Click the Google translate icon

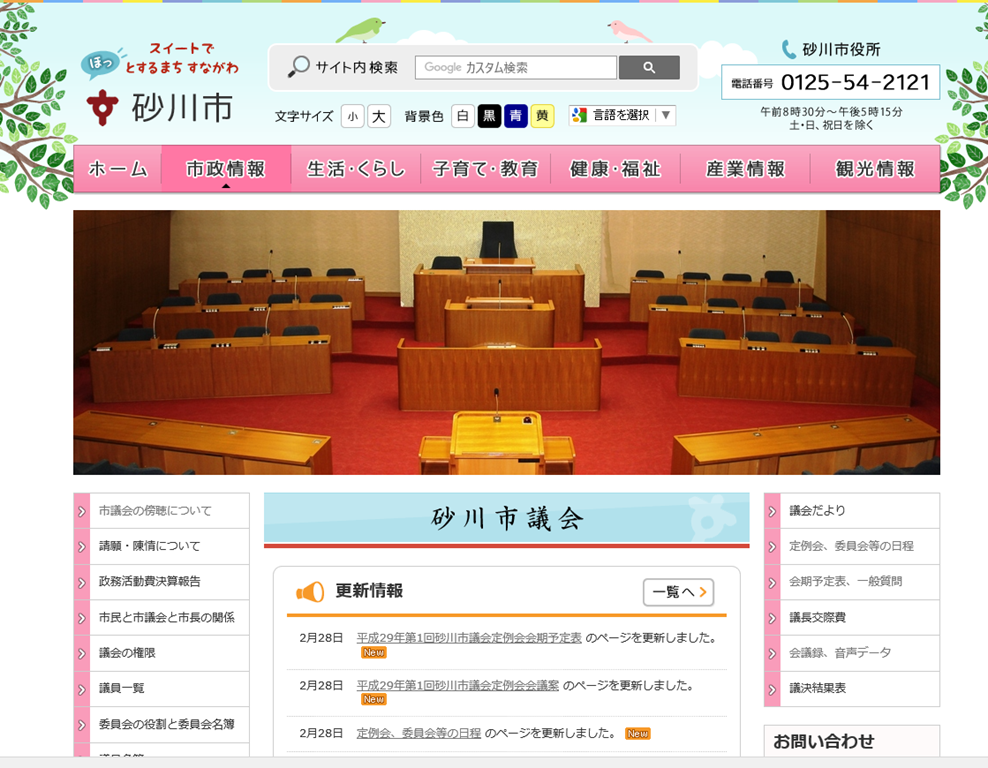[579, 115]
